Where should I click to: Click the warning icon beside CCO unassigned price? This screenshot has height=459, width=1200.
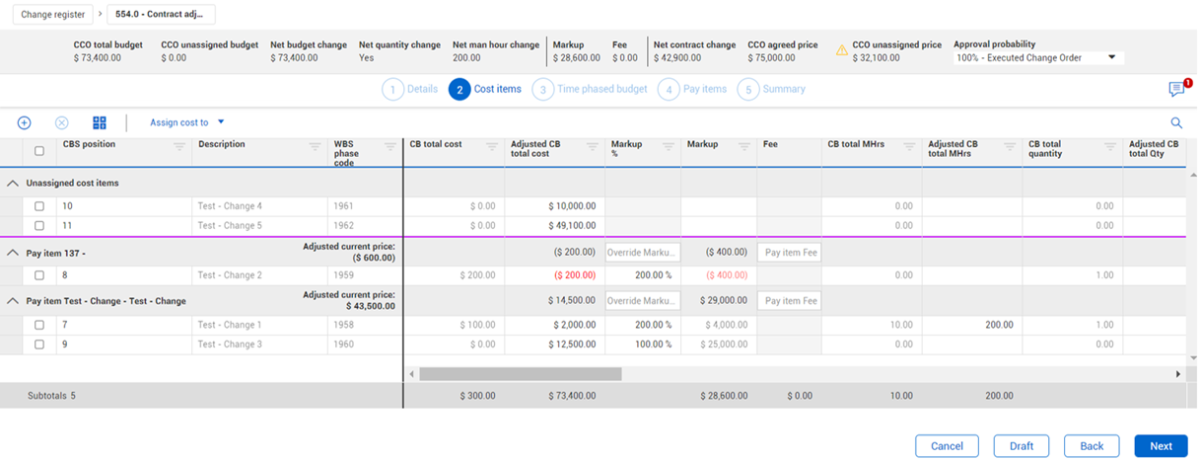(x=842, y=51)
